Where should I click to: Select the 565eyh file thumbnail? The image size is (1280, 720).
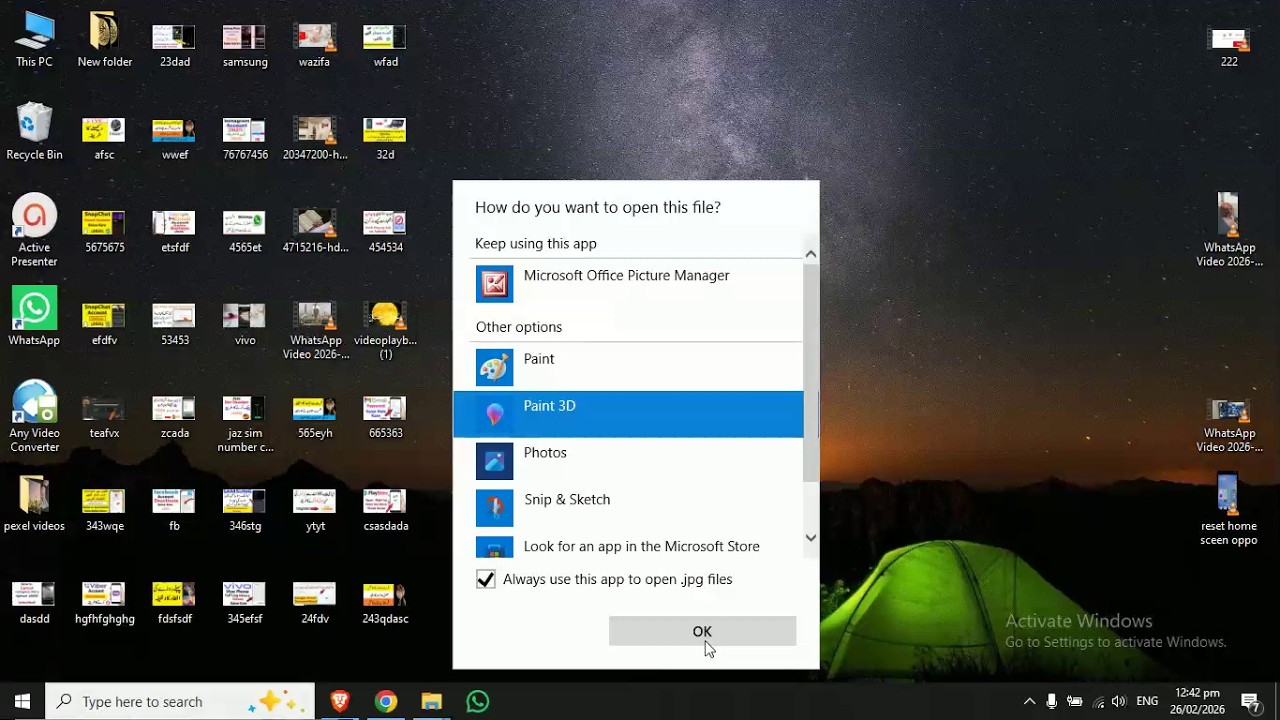315,417
